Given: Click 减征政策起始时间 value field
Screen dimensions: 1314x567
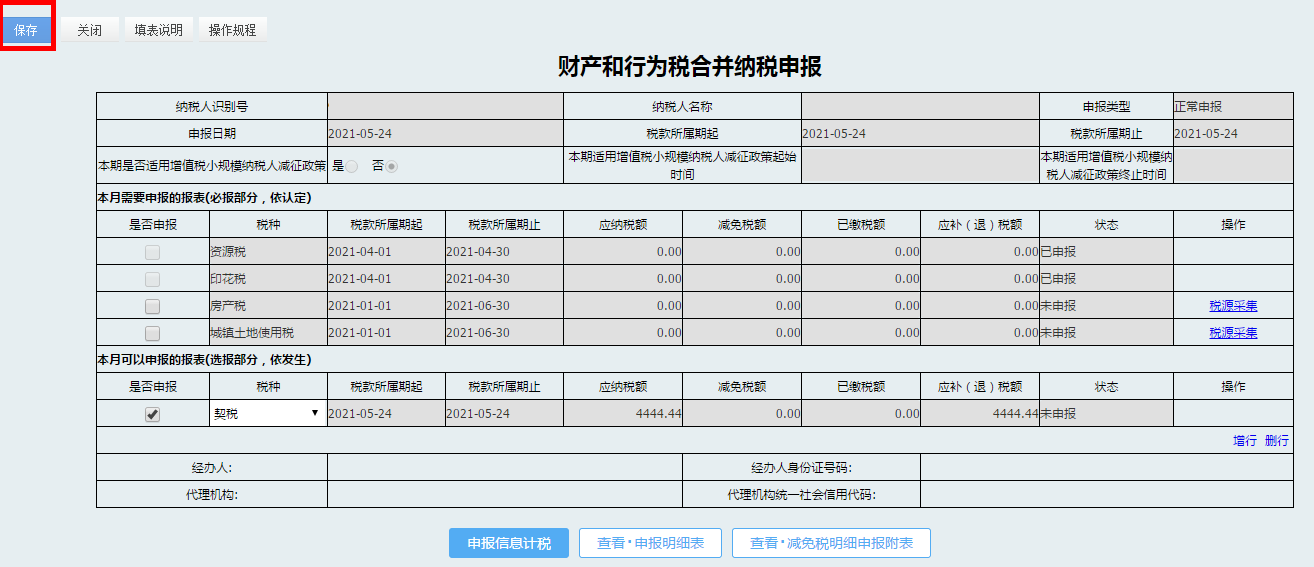Looking at the screenshot, I should 920,166.
